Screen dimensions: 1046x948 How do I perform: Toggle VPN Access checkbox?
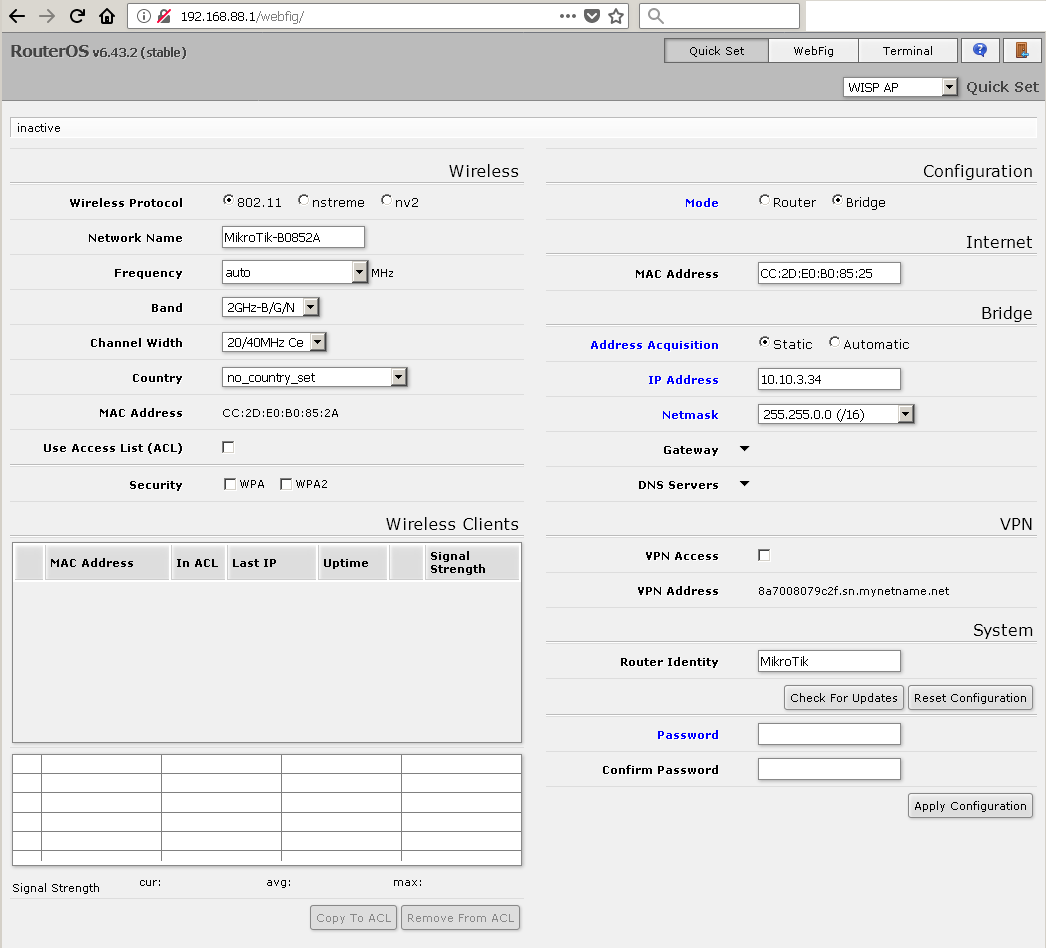[764, 555]
